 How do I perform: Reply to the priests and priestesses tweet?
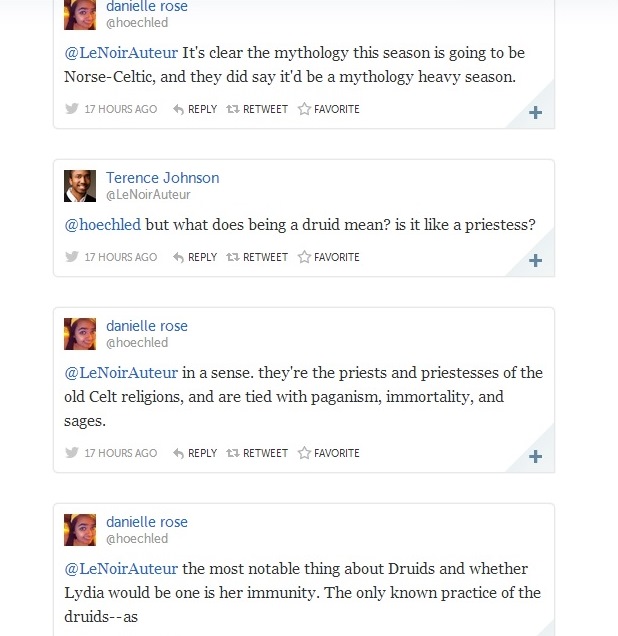click(195, 453)
